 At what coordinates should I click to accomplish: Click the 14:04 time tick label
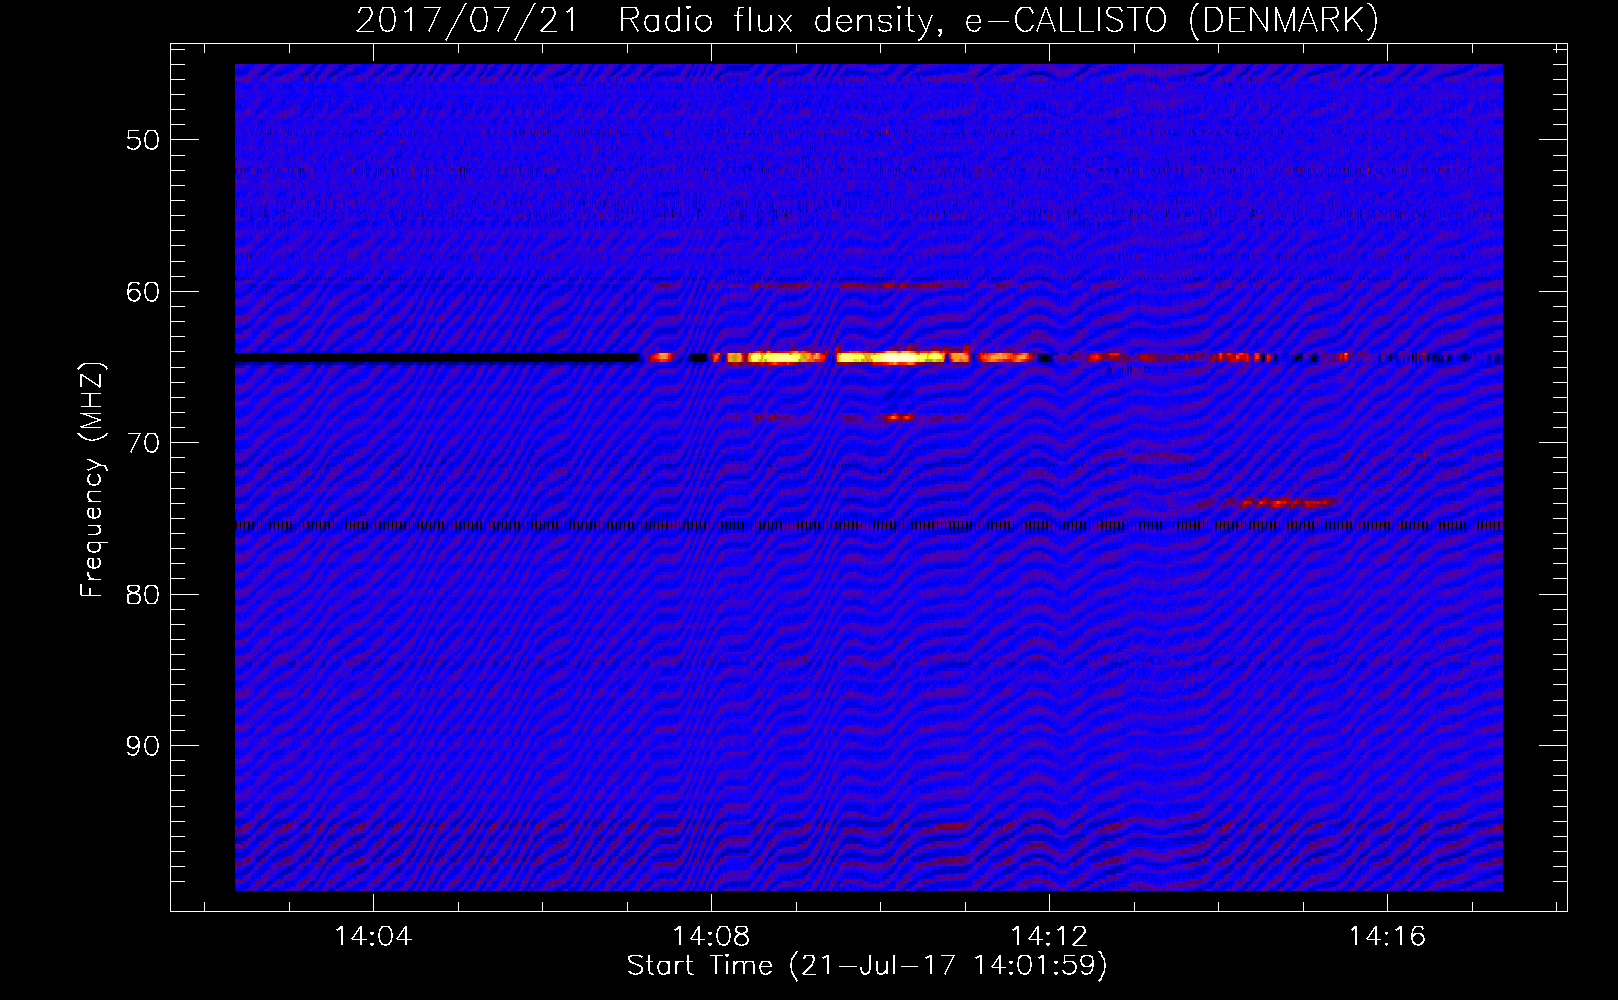pyautogui.click(x=373, y=937)
